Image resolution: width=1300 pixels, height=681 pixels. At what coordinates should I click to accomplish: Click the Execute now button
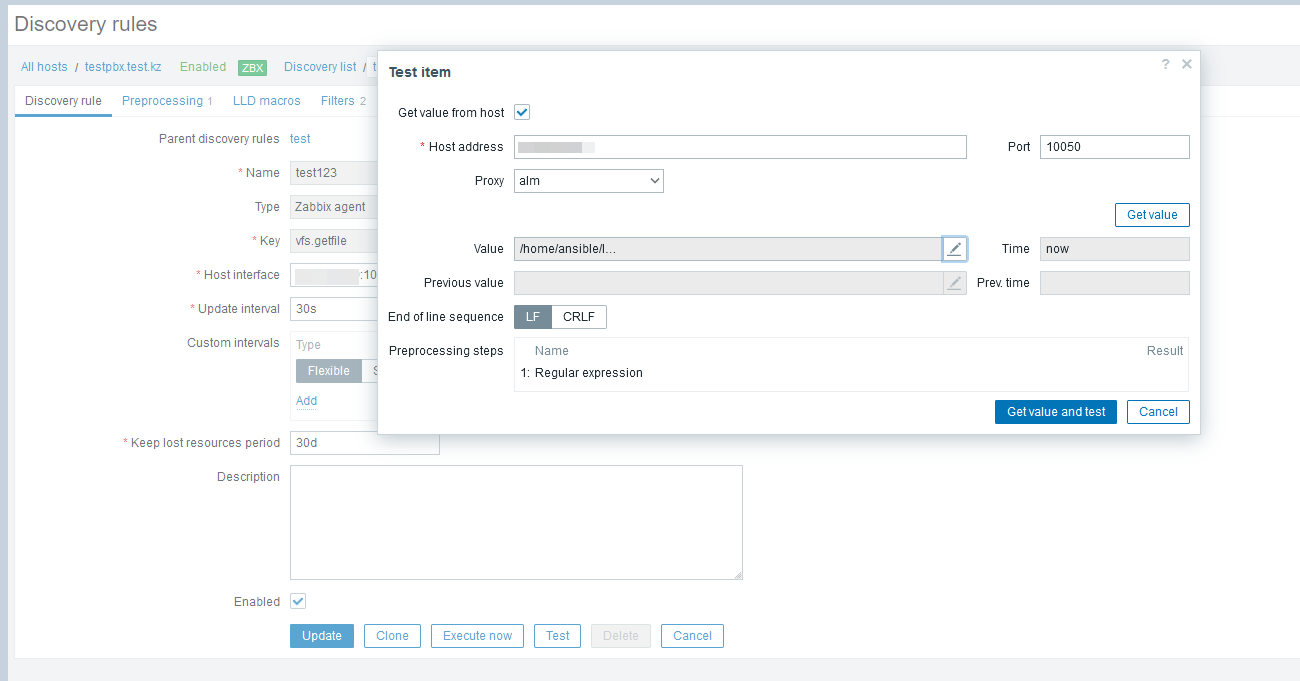(477, 636)
